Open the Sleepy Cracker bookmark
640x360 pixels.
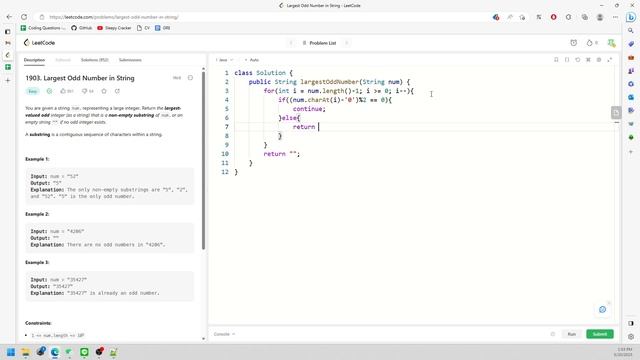[x=114, y=28]
